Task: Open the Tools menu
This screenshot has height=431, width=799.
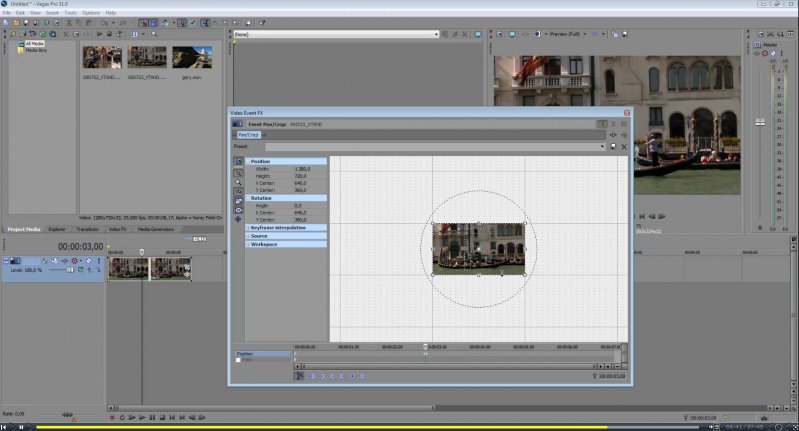Action: point(70,12)
